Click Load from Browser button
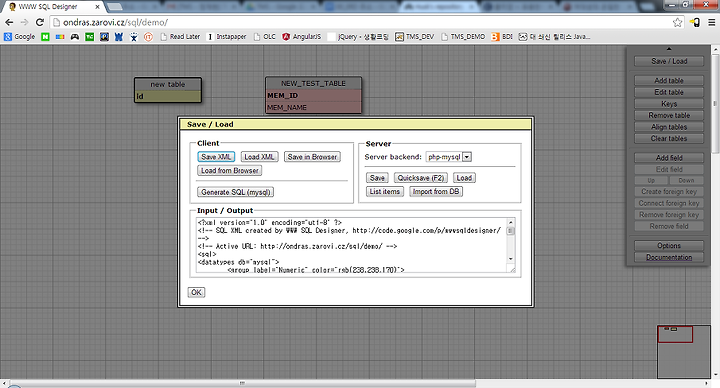The width and height of the screenshot is (720, 388). [x=230, y=170]
